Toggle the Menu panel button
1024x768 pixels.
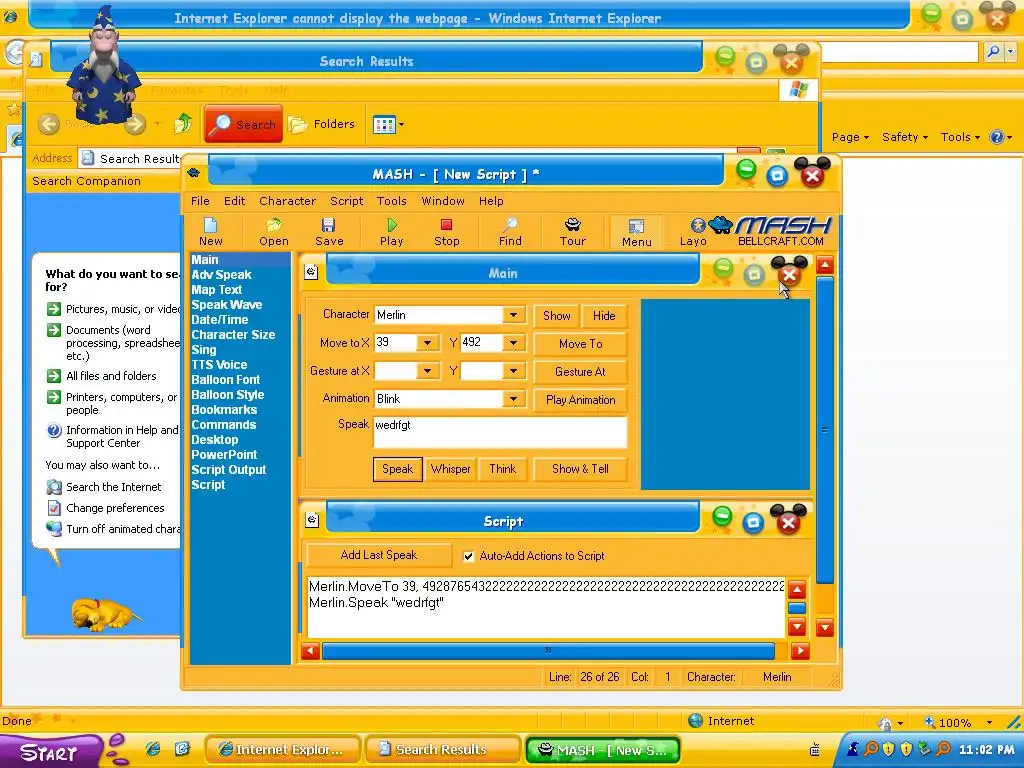[637, 232]
